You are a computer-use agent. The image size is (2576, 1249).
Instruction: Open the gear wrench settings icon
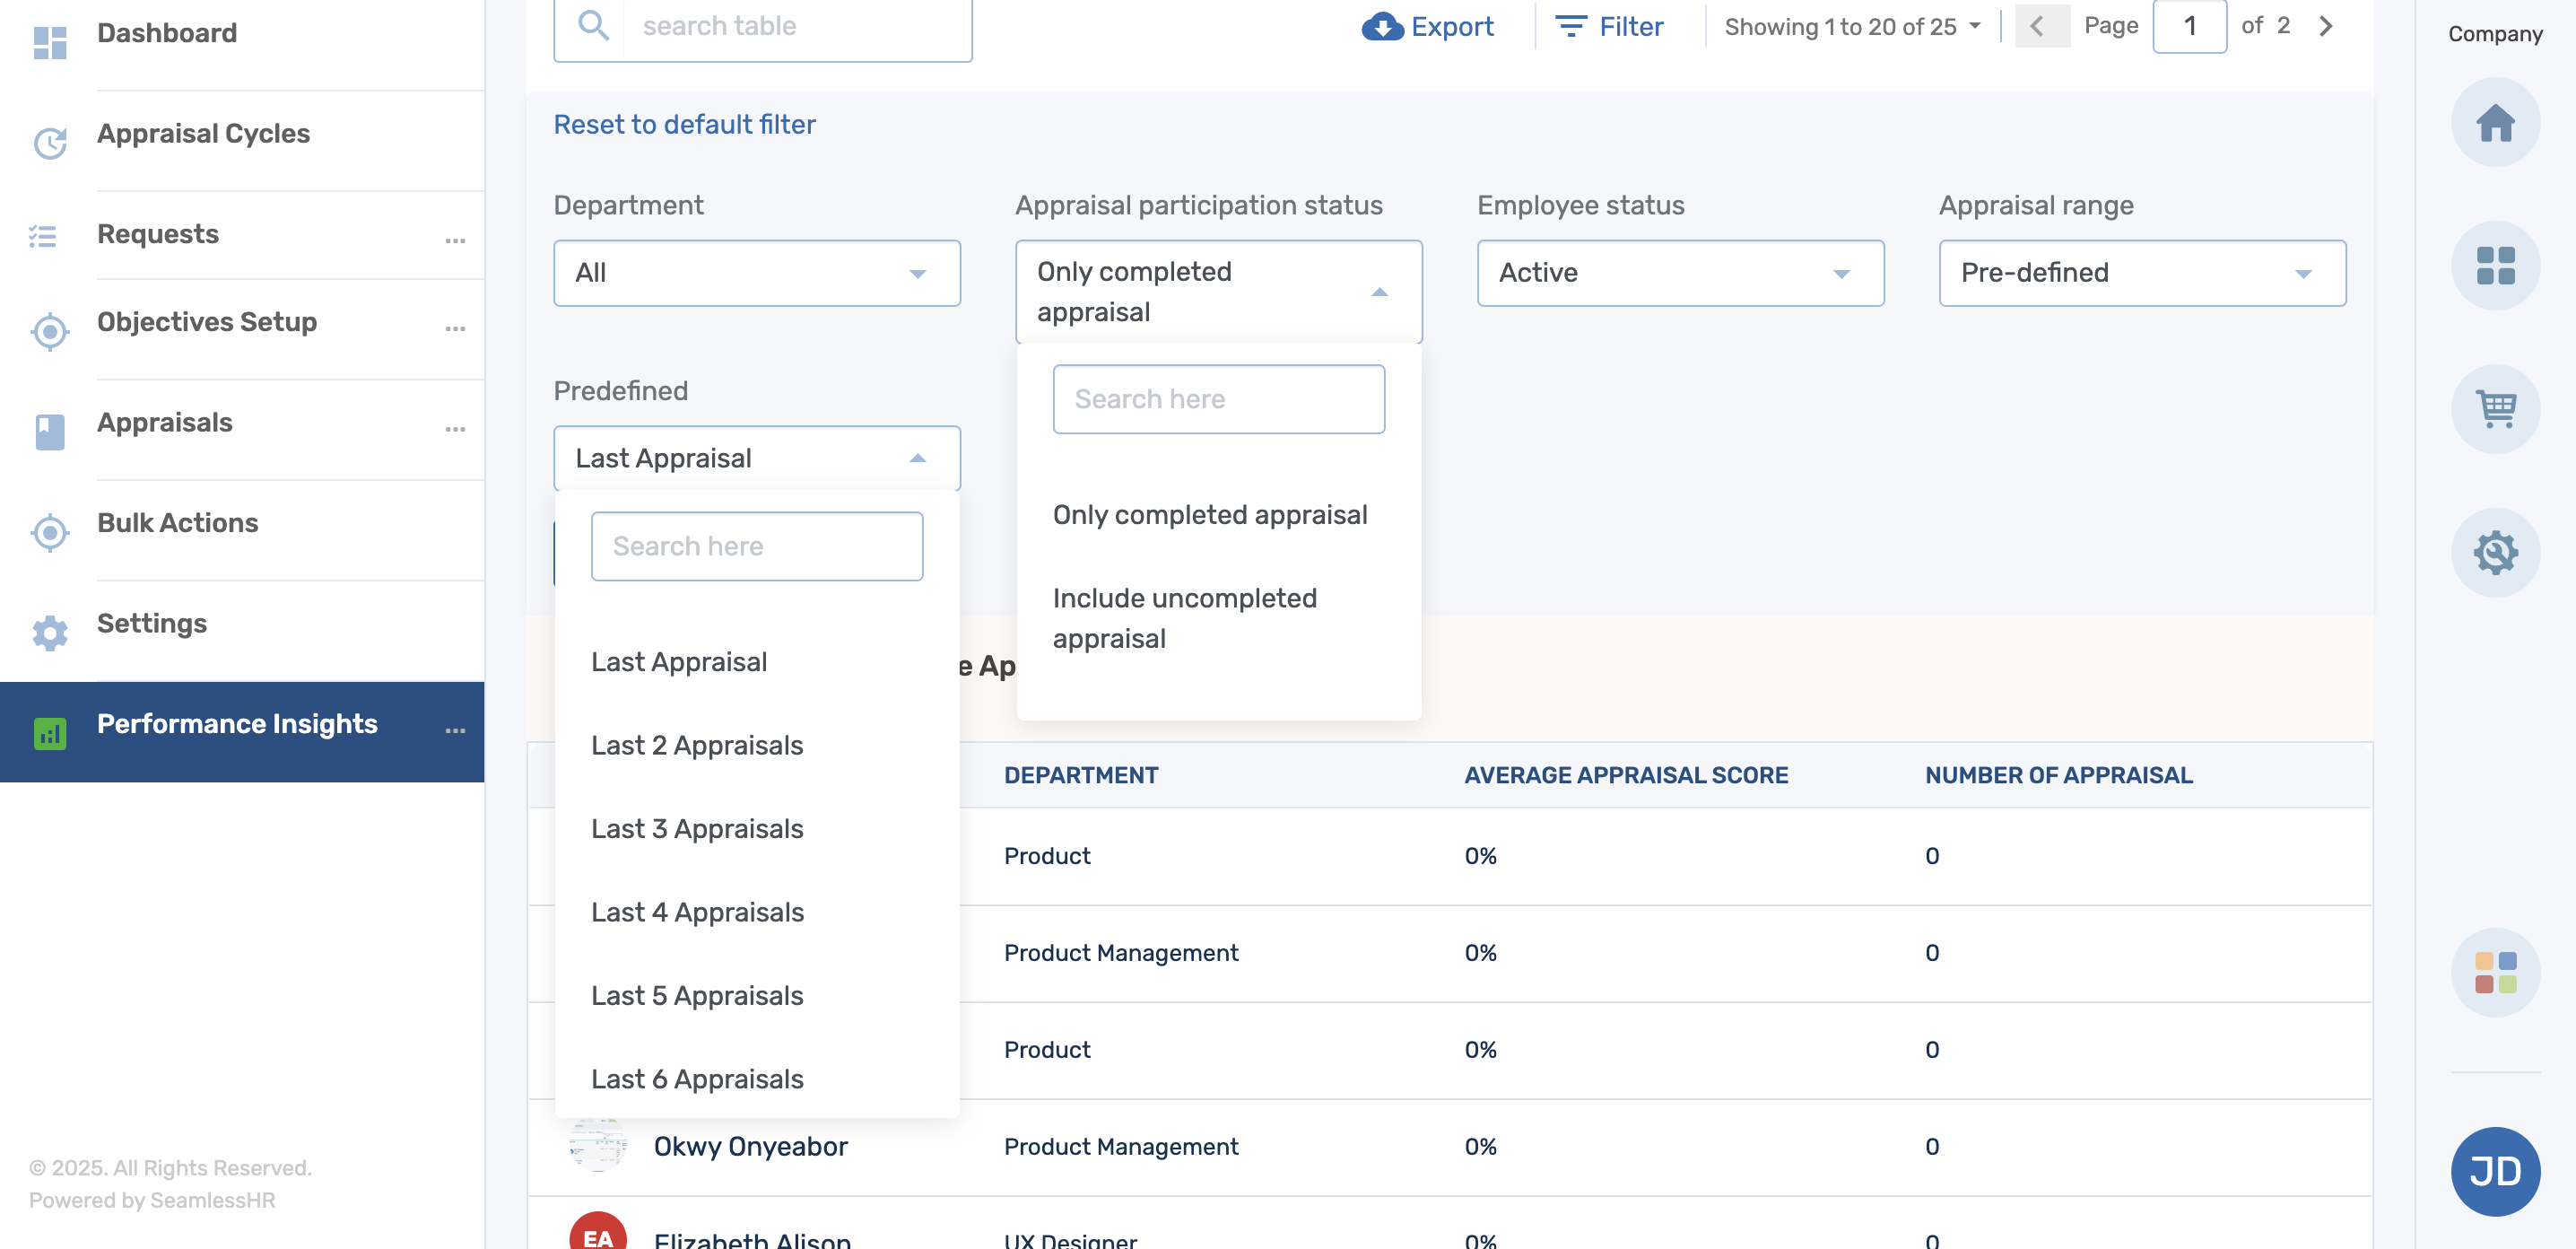tap(2494, 552)
